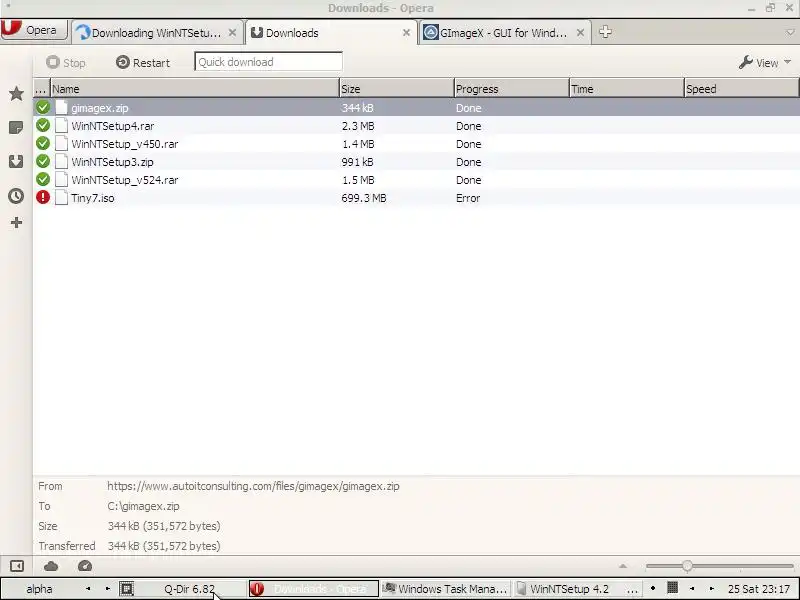Image resolution: width=800 pixels, height=600 pixels.
Task: Sort downloads by Progress column header
Action: [511, 88]
